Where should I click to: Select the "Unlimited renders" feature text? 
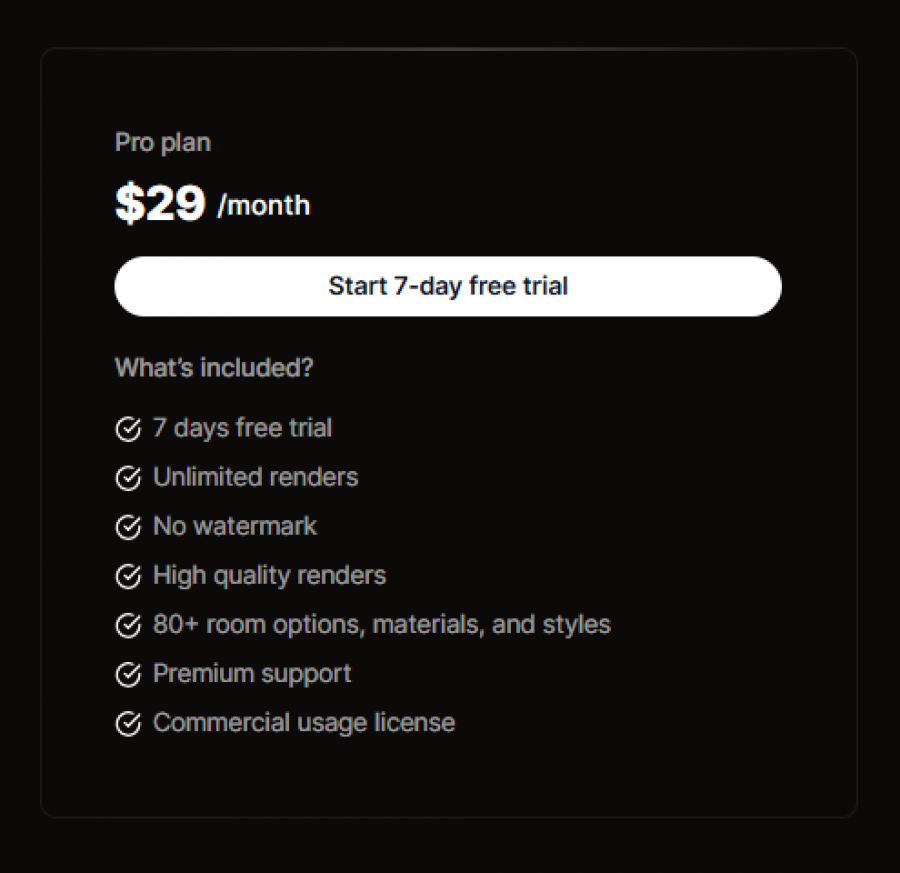pyautogui.click(x=255, y=477)
